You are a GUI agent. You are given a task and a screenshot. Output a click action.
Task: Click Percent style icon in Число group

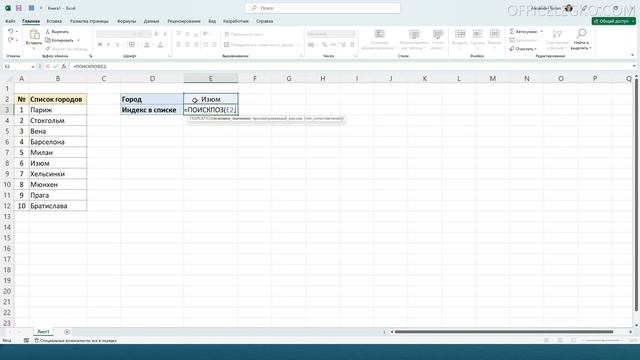click(324, 44)
